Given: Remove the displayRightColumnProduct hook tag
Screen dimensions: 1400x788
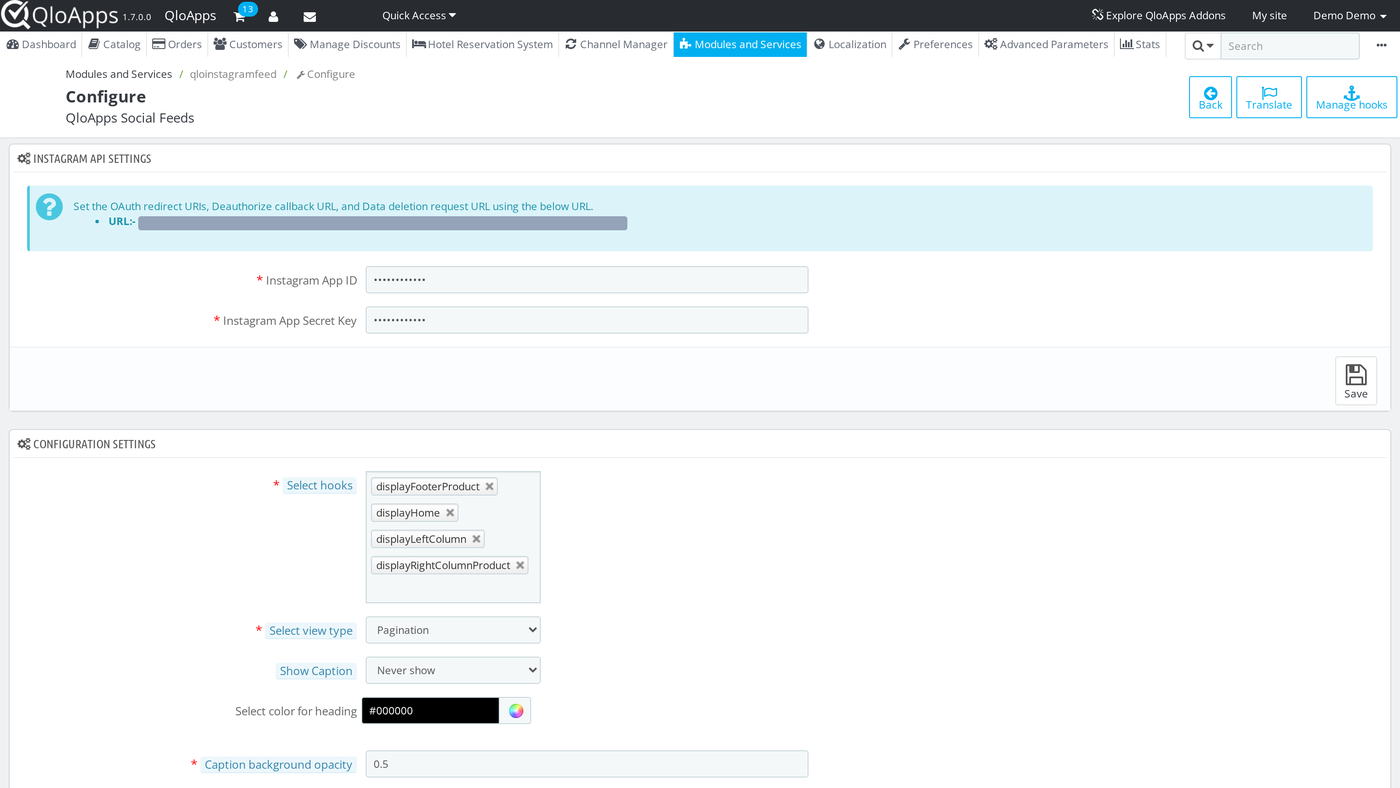Looking at the screenshot, I should tap(520, 565).
